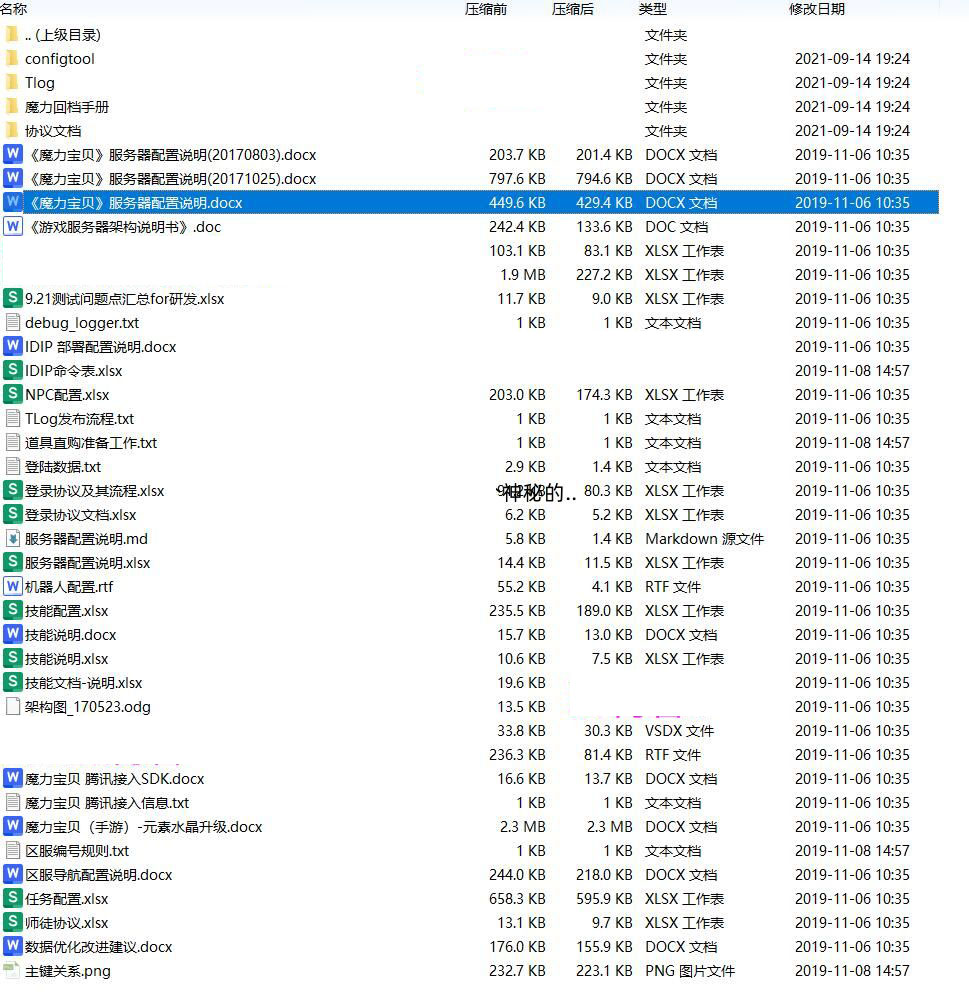Click Word icon of IDIP 部署配置说明.docx

click(12, 346)
